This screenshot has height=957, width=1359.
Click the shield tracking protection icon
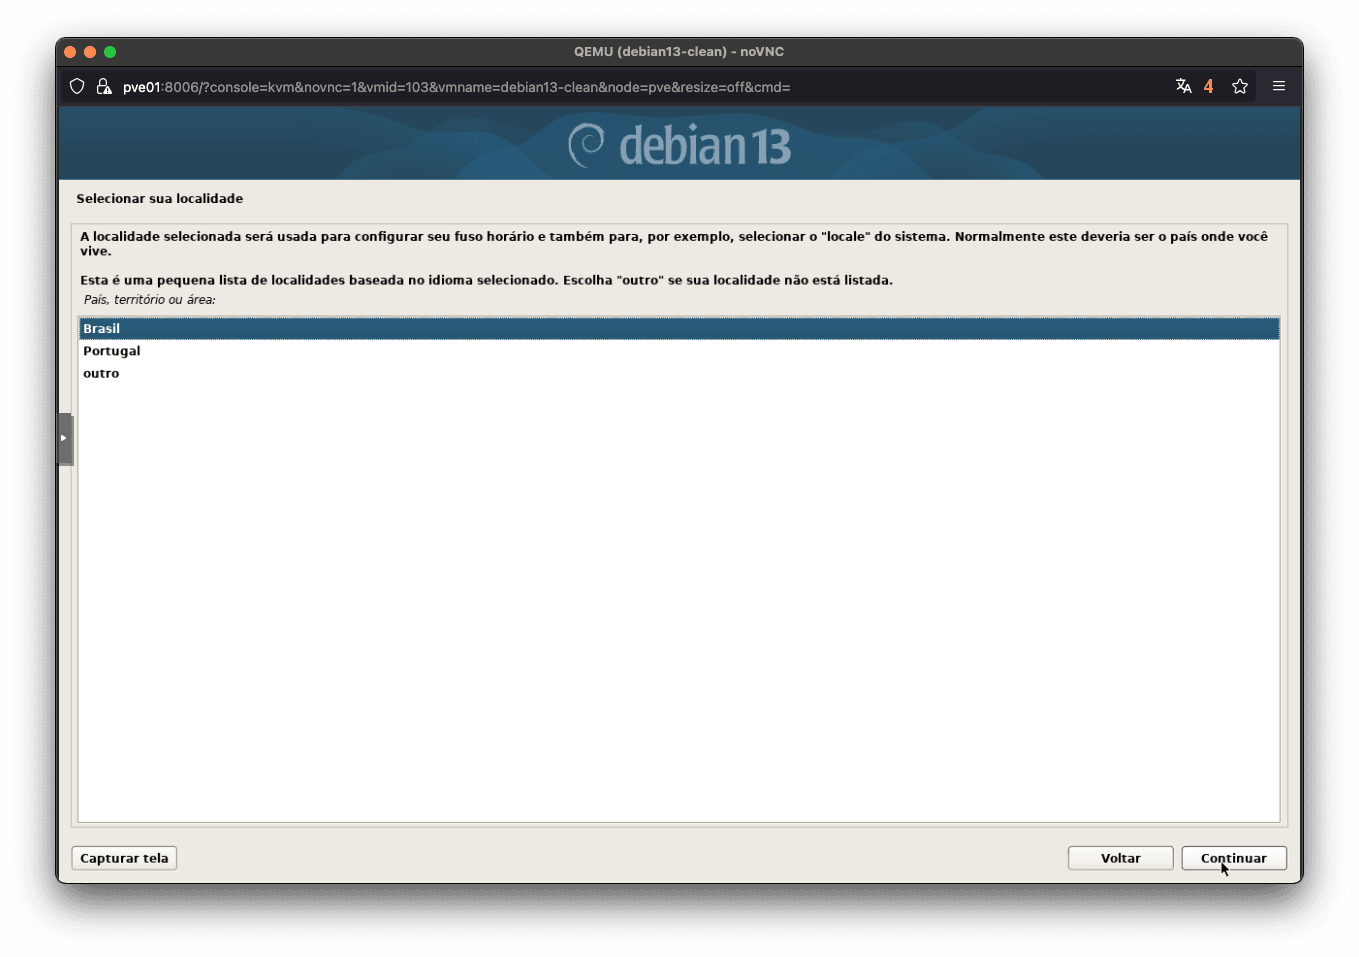77,87
